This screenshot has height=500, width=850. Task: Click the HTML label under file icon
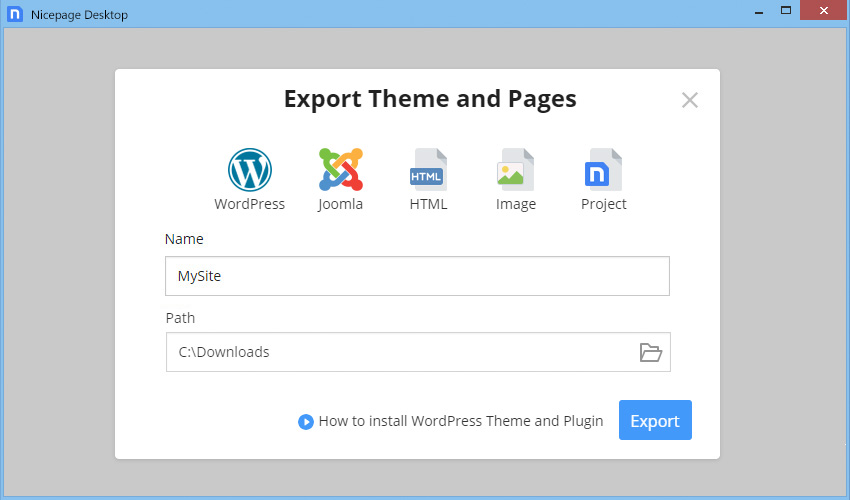(428, 204)
